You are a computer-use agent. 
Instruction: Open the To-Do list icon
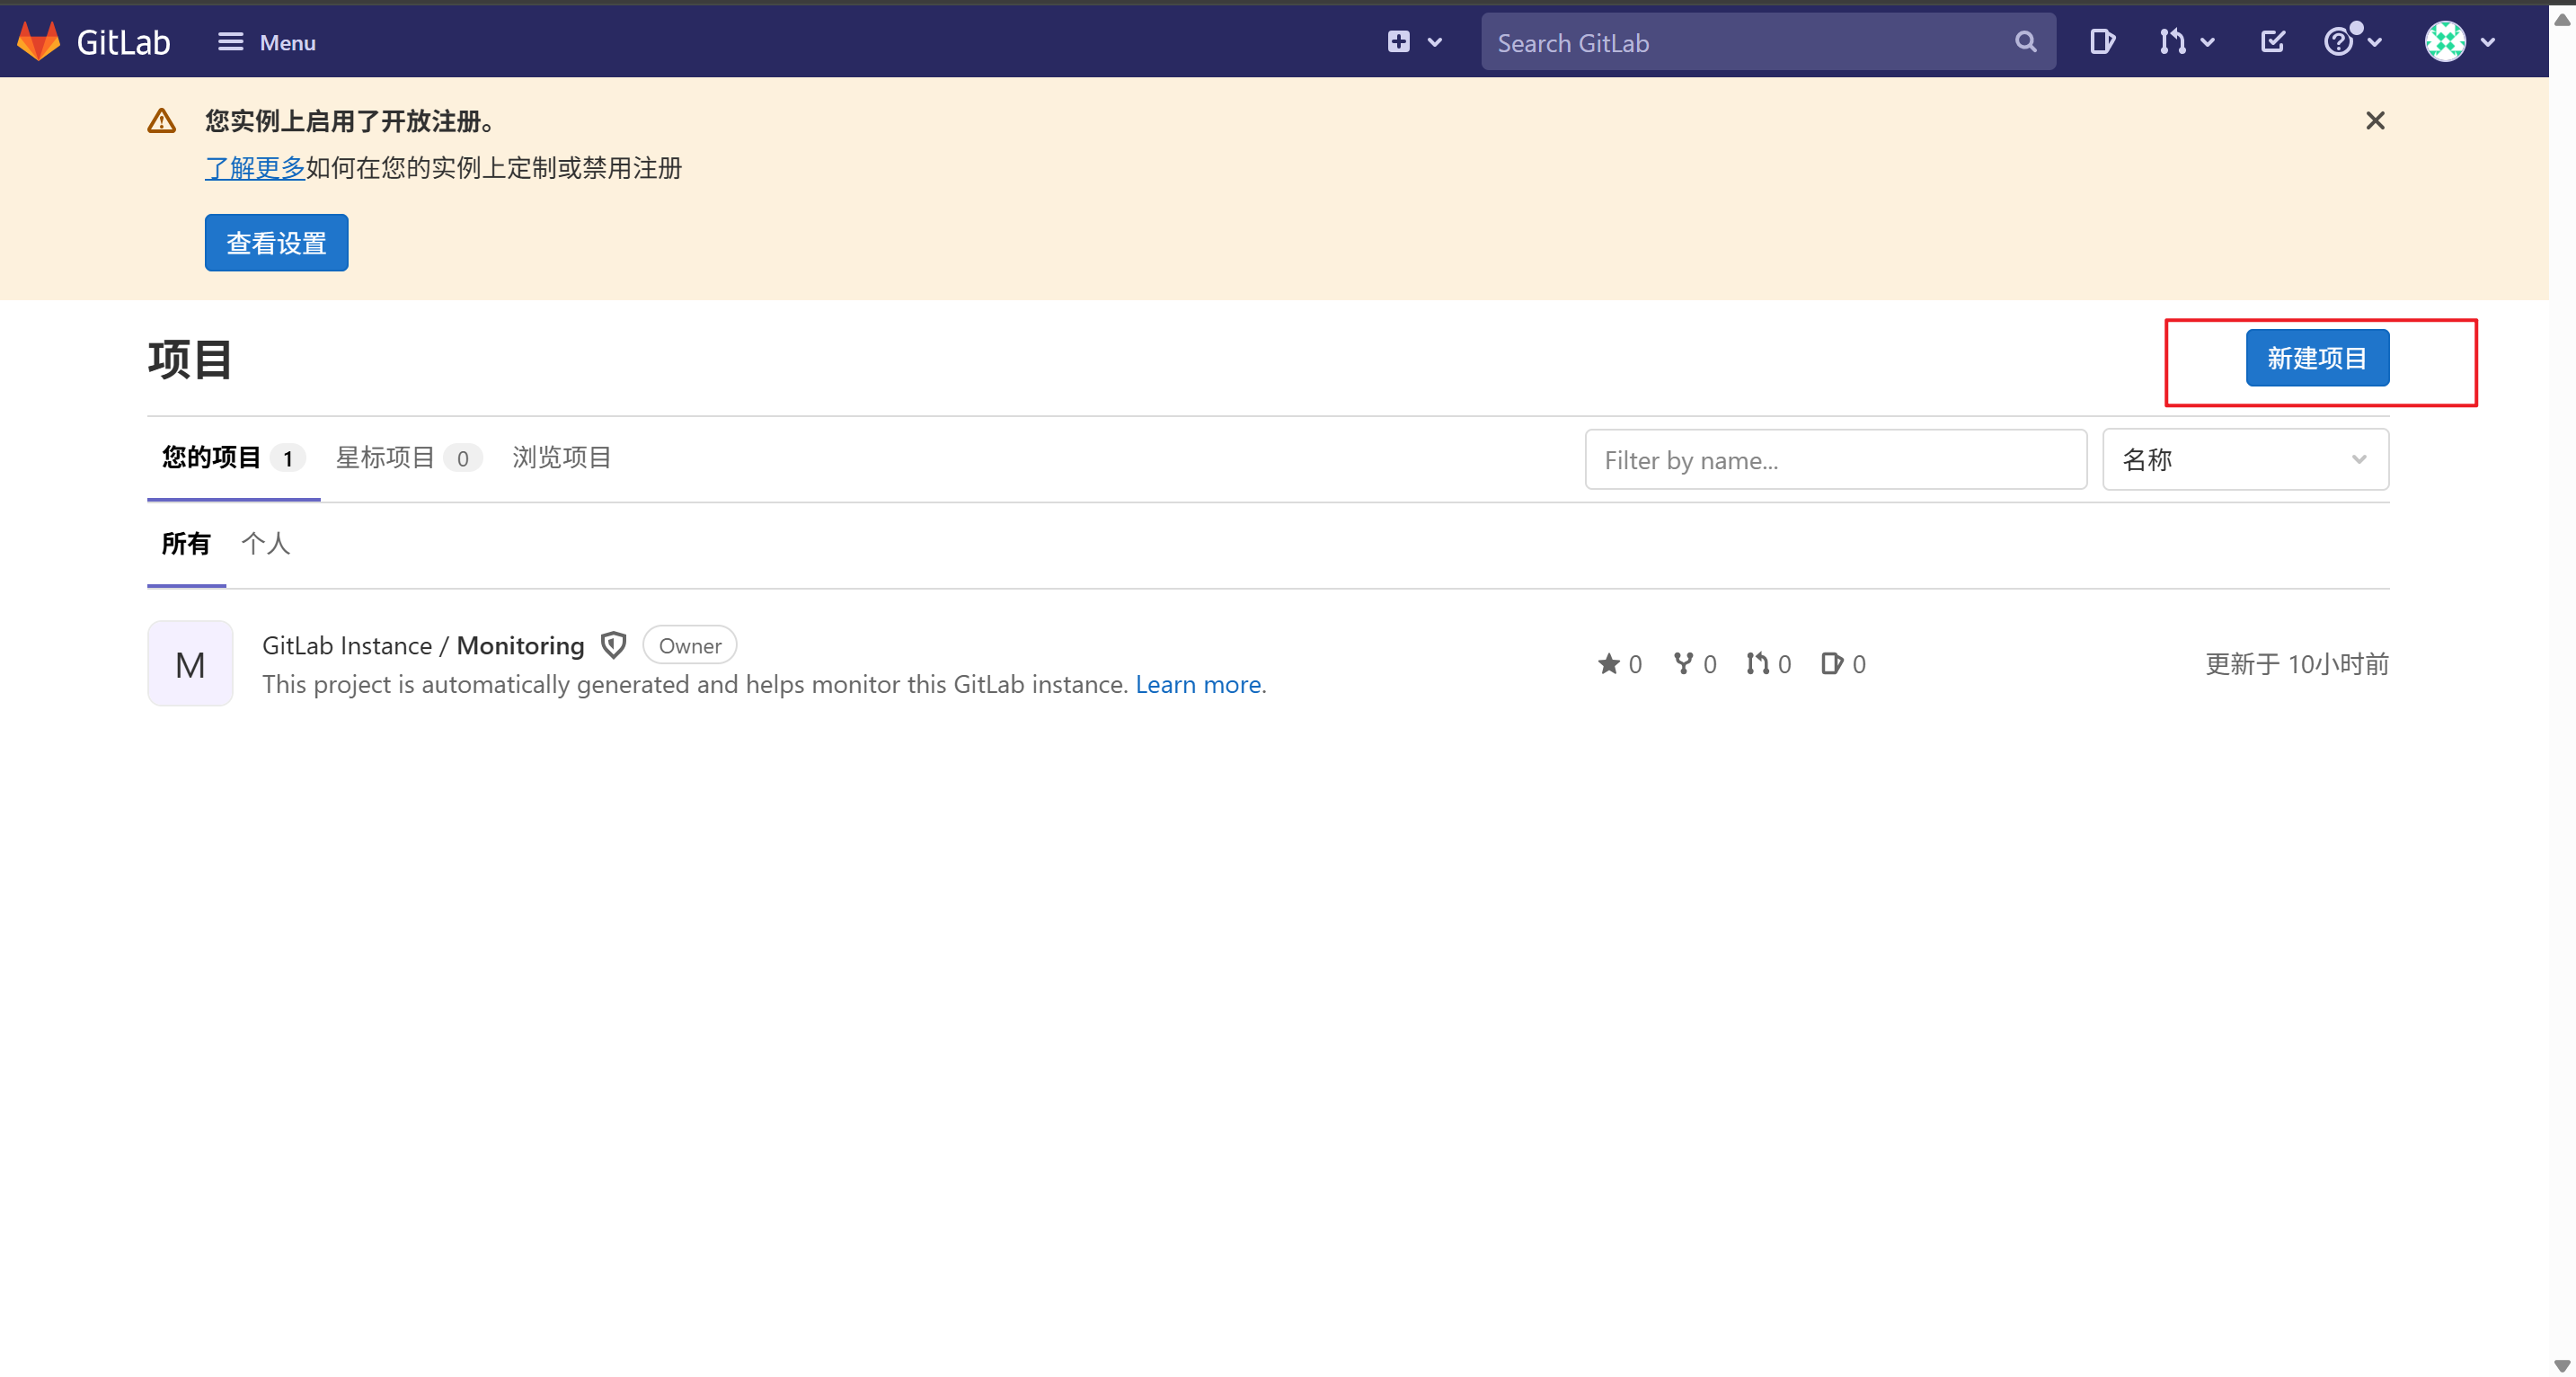point(2272,42)
